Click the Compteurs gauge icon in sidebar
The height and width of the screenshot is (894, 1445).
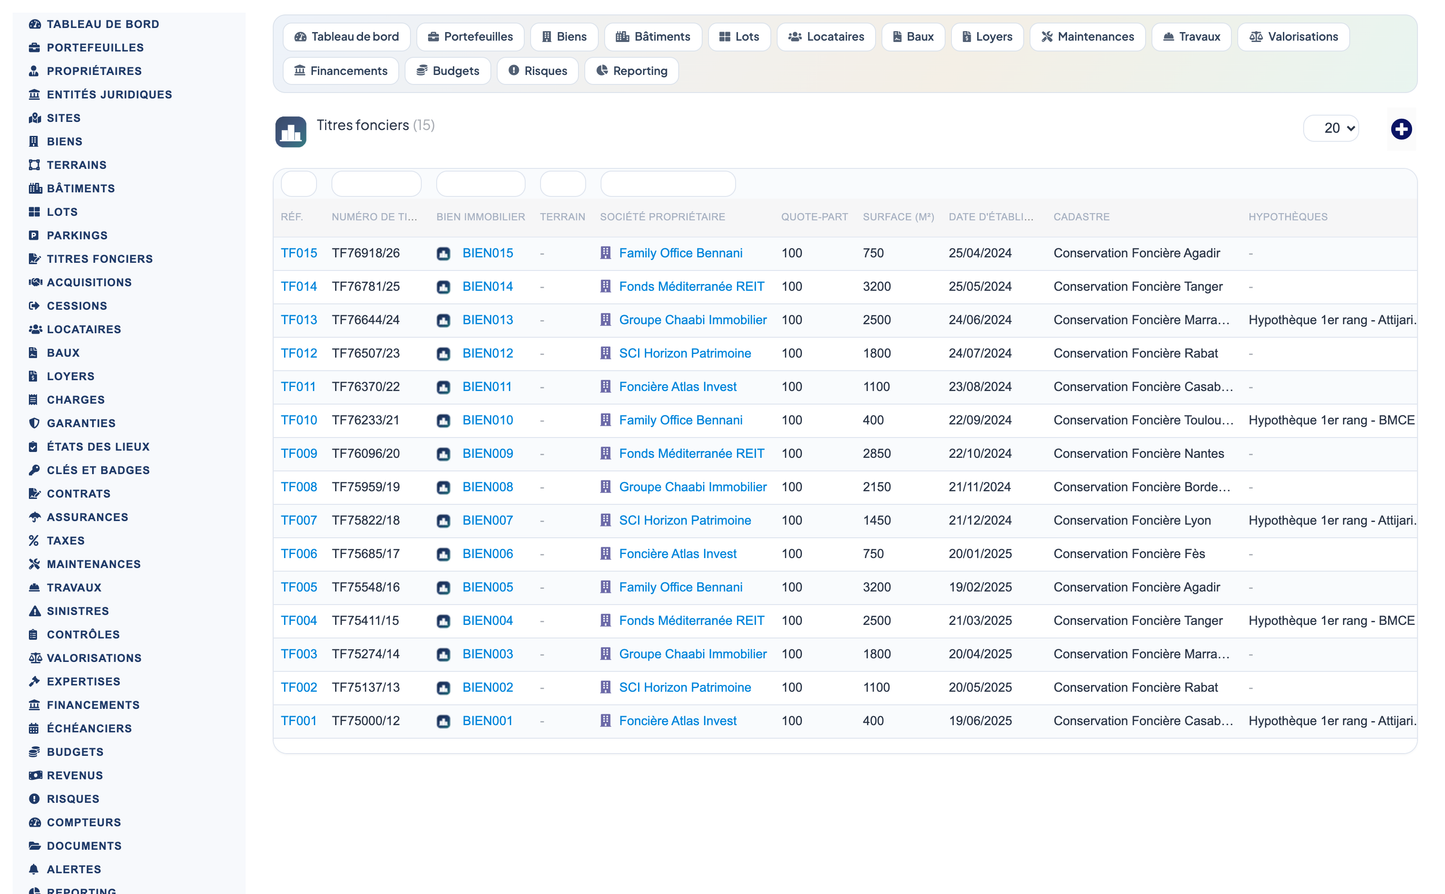click(35, 823)
